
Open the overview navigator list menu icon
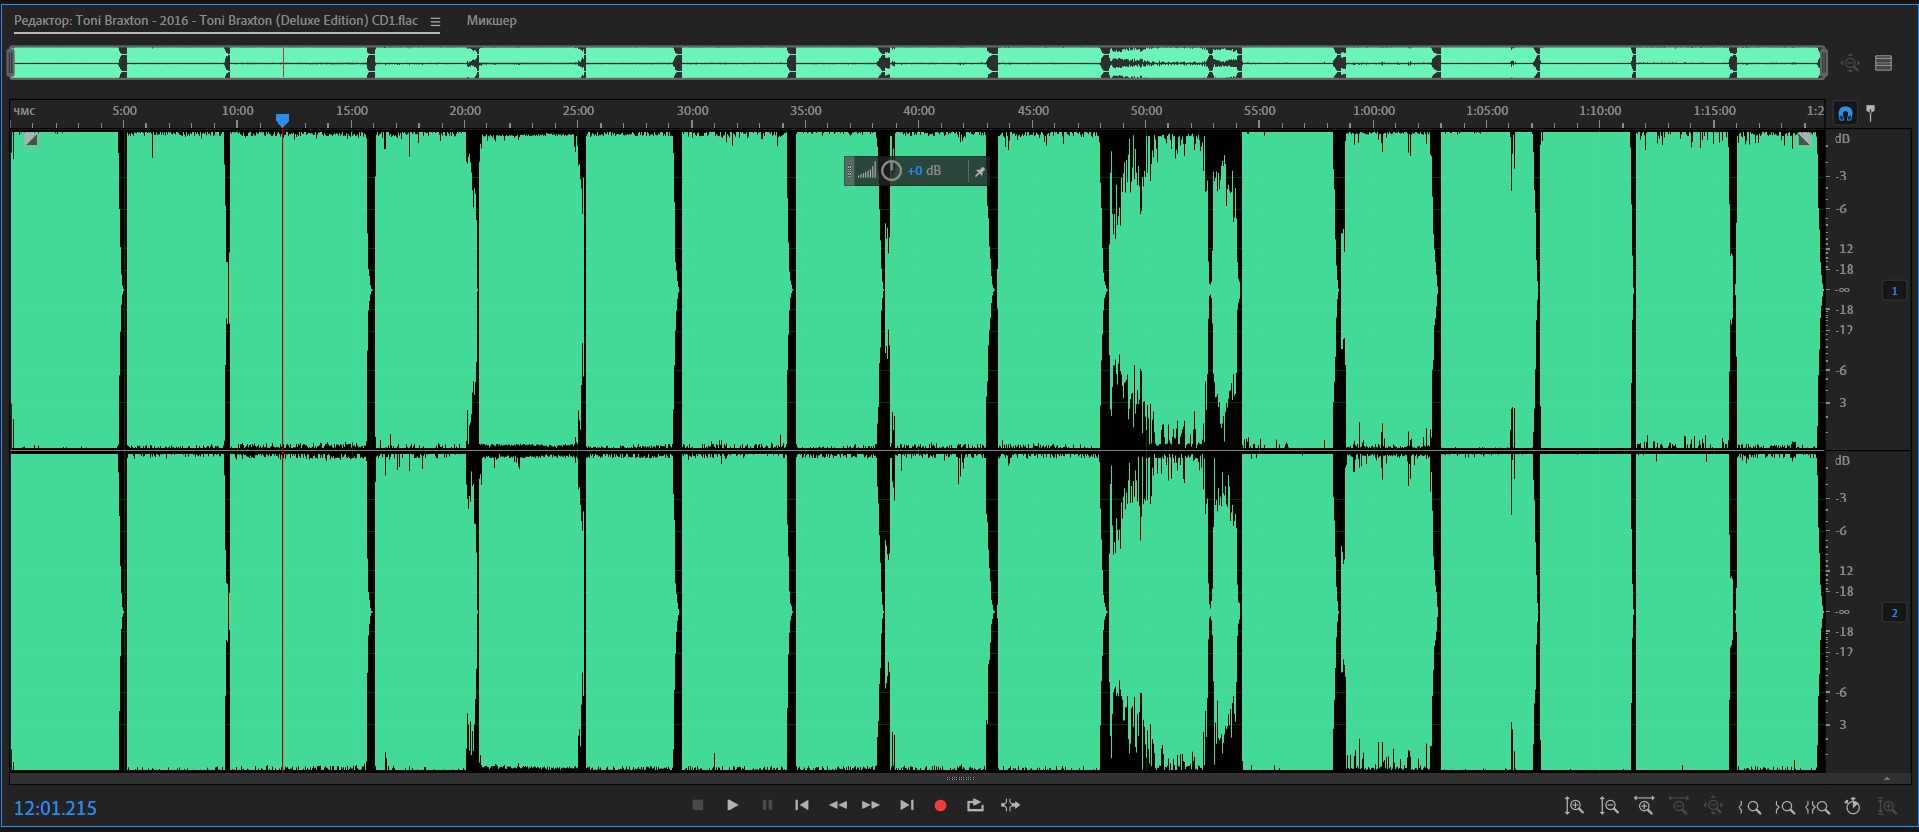1884,63
